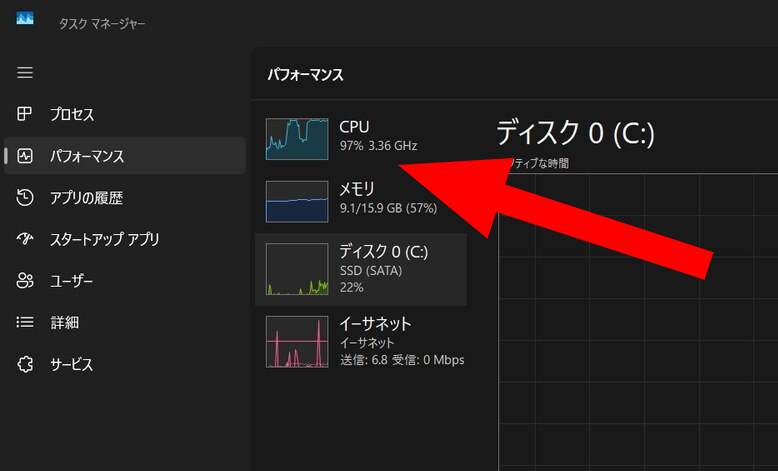778x471 pixels.
Task: Click the Task Manager app icon
Action: pos(25,19)
